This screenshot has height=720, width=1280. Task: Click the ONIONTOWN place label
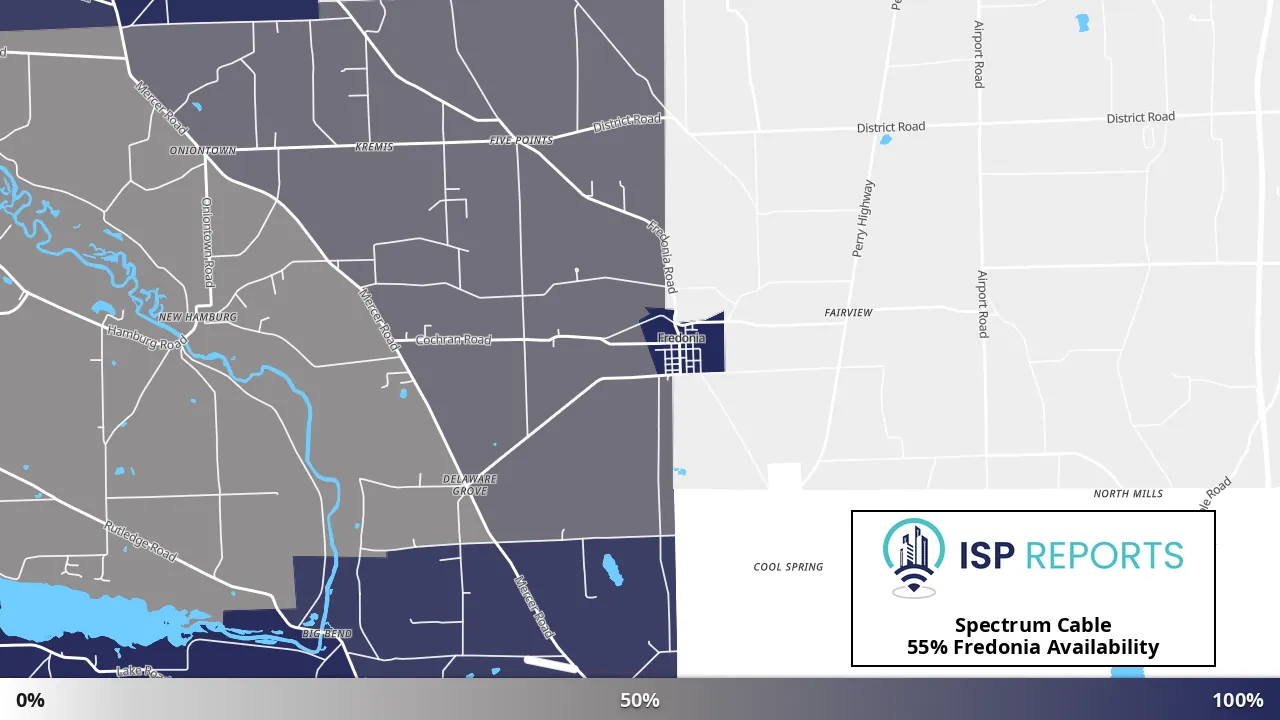pyautogui.click(x=203, y=151)
